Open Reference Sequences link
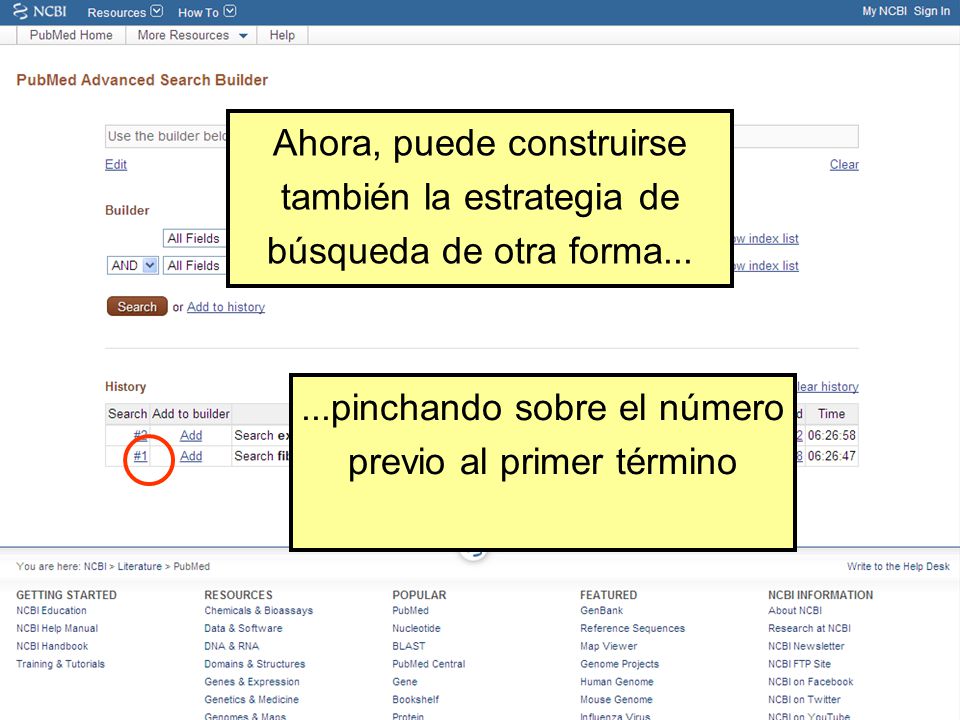The height and width of the screenshot is (720, 960). coord(632,628)
